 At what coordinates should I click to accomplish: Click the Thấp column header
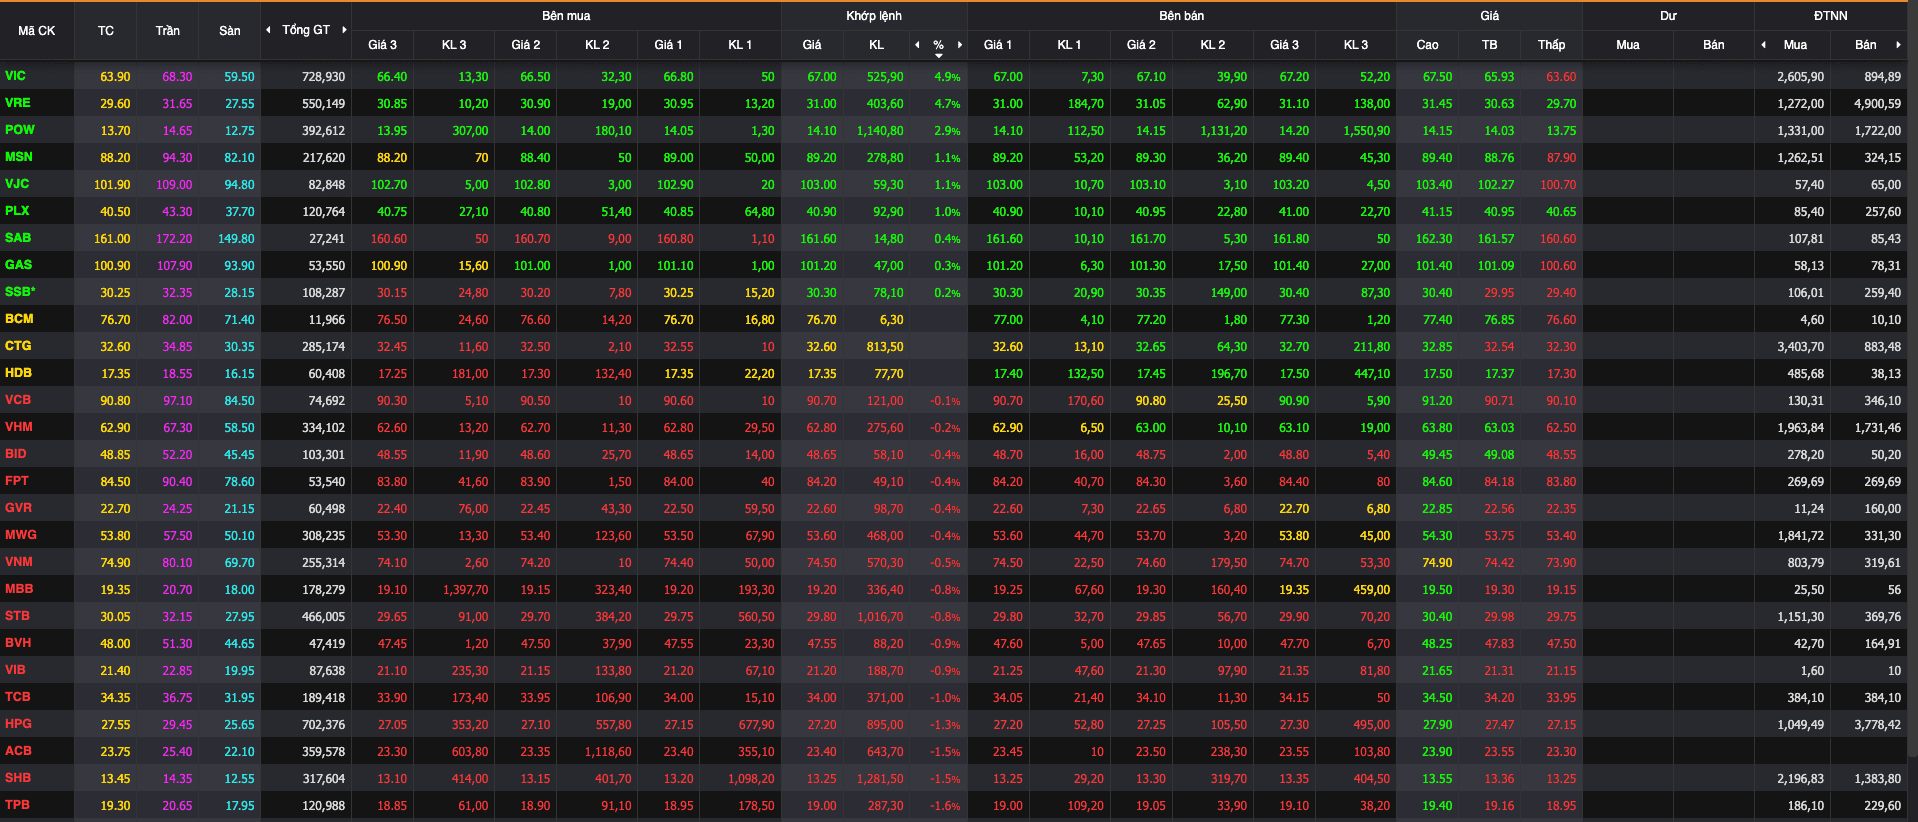1552,45
